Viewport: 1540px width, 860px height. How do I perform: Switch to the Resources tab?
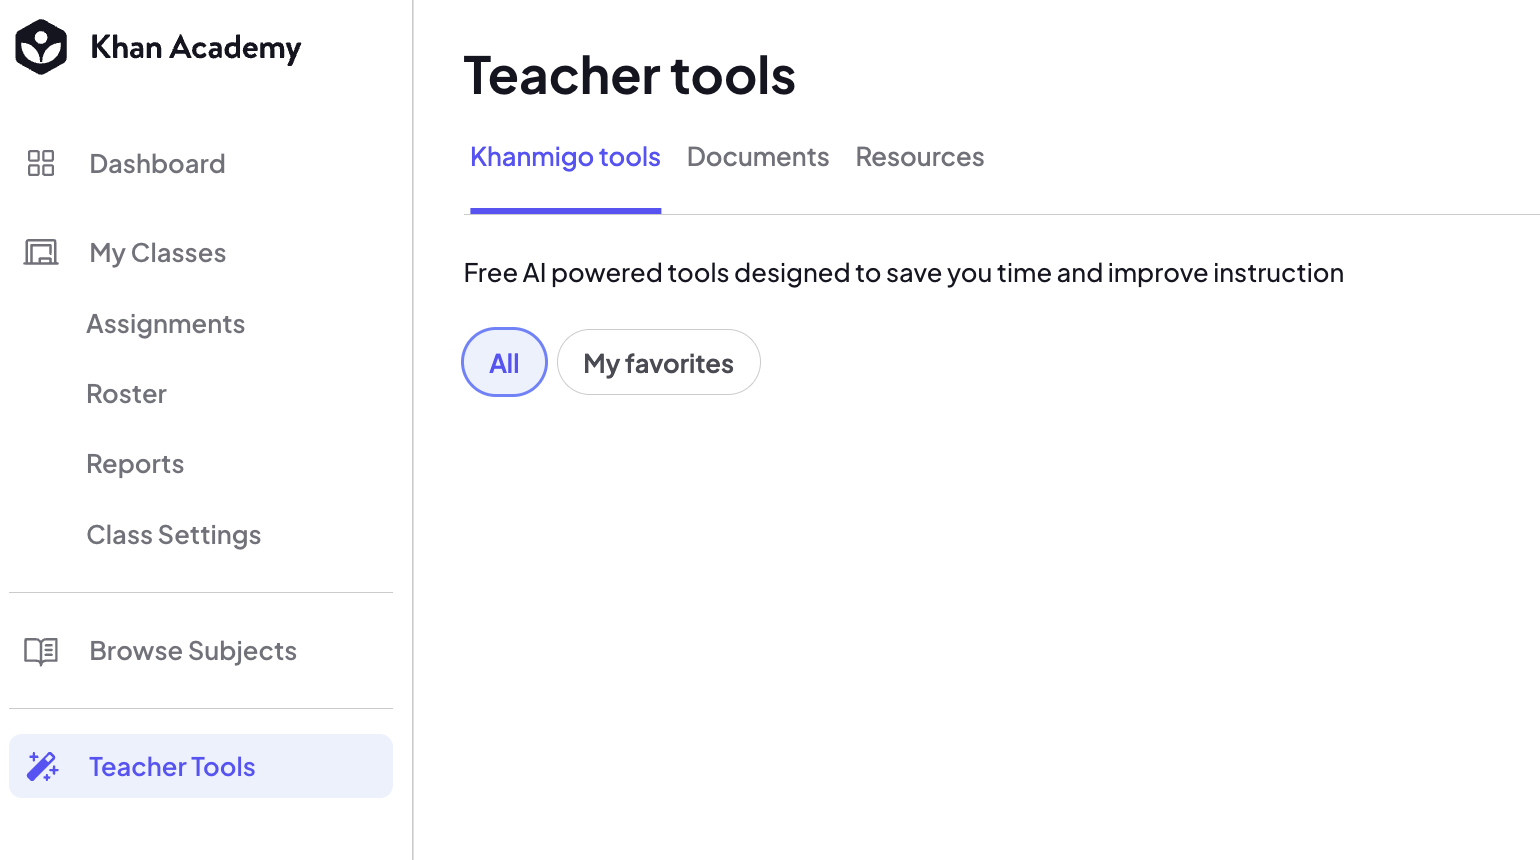click(920, 157)
